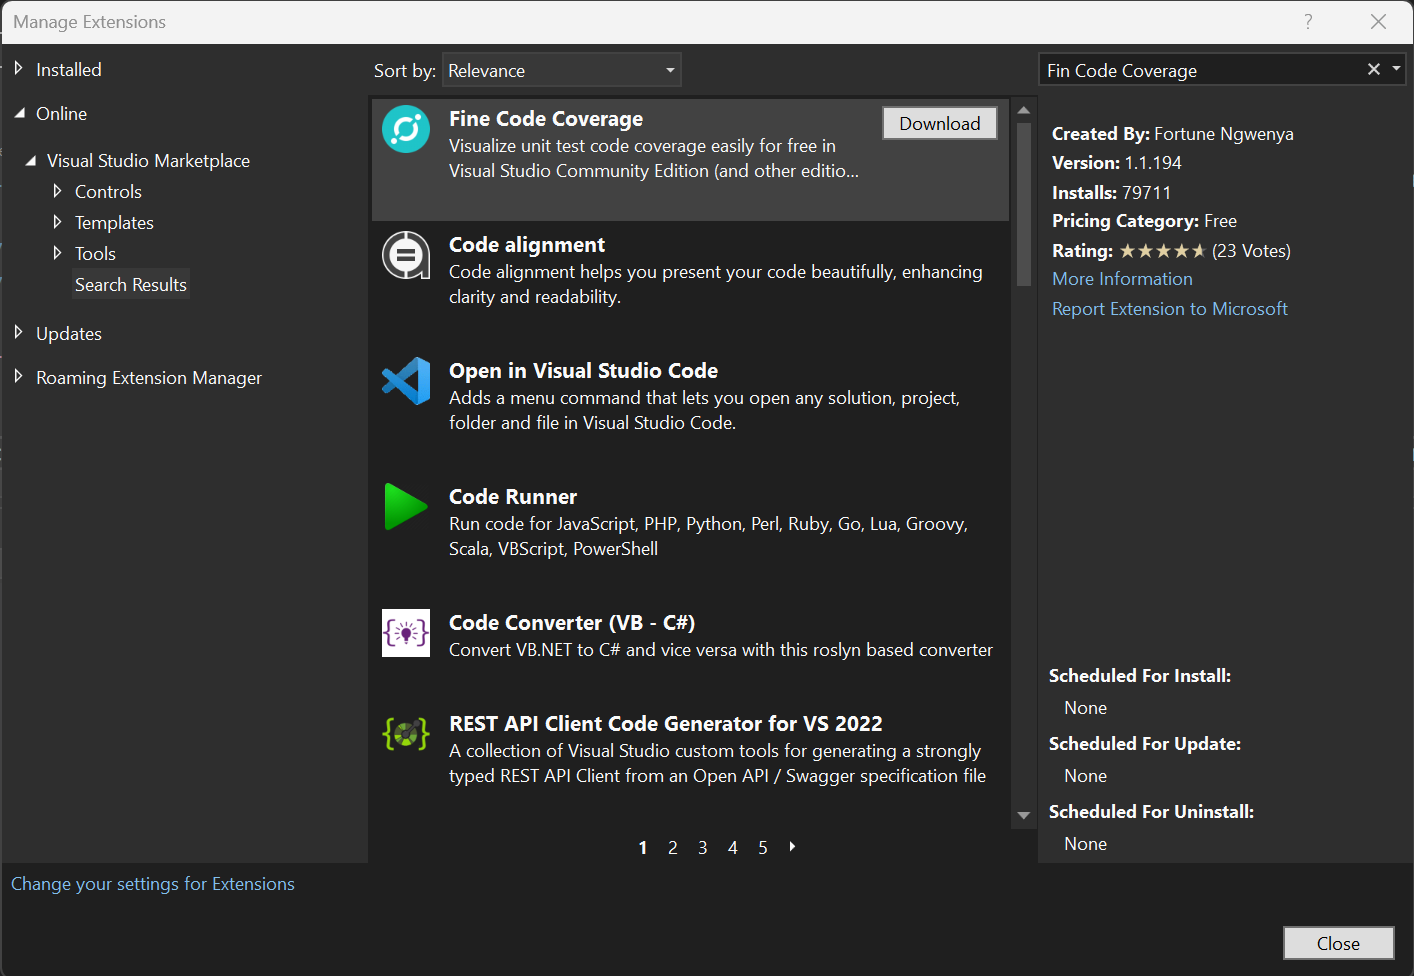Open Report Extension to Microsoft link

(x=1170, y=309)
